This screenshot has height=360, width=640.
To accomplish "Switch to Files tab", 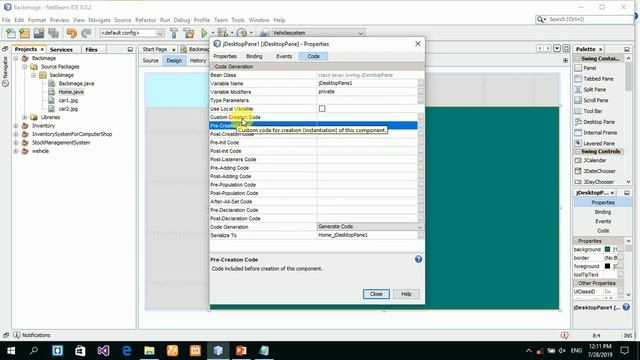I will 91,49.
